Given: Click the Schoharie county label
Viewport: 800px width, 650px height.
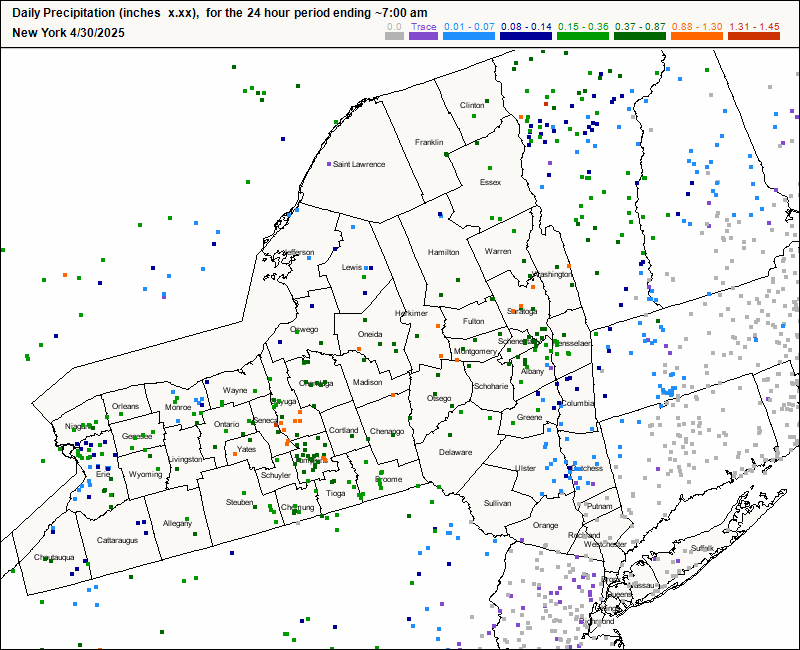Looking at the screenshot, I should [491, 386].
